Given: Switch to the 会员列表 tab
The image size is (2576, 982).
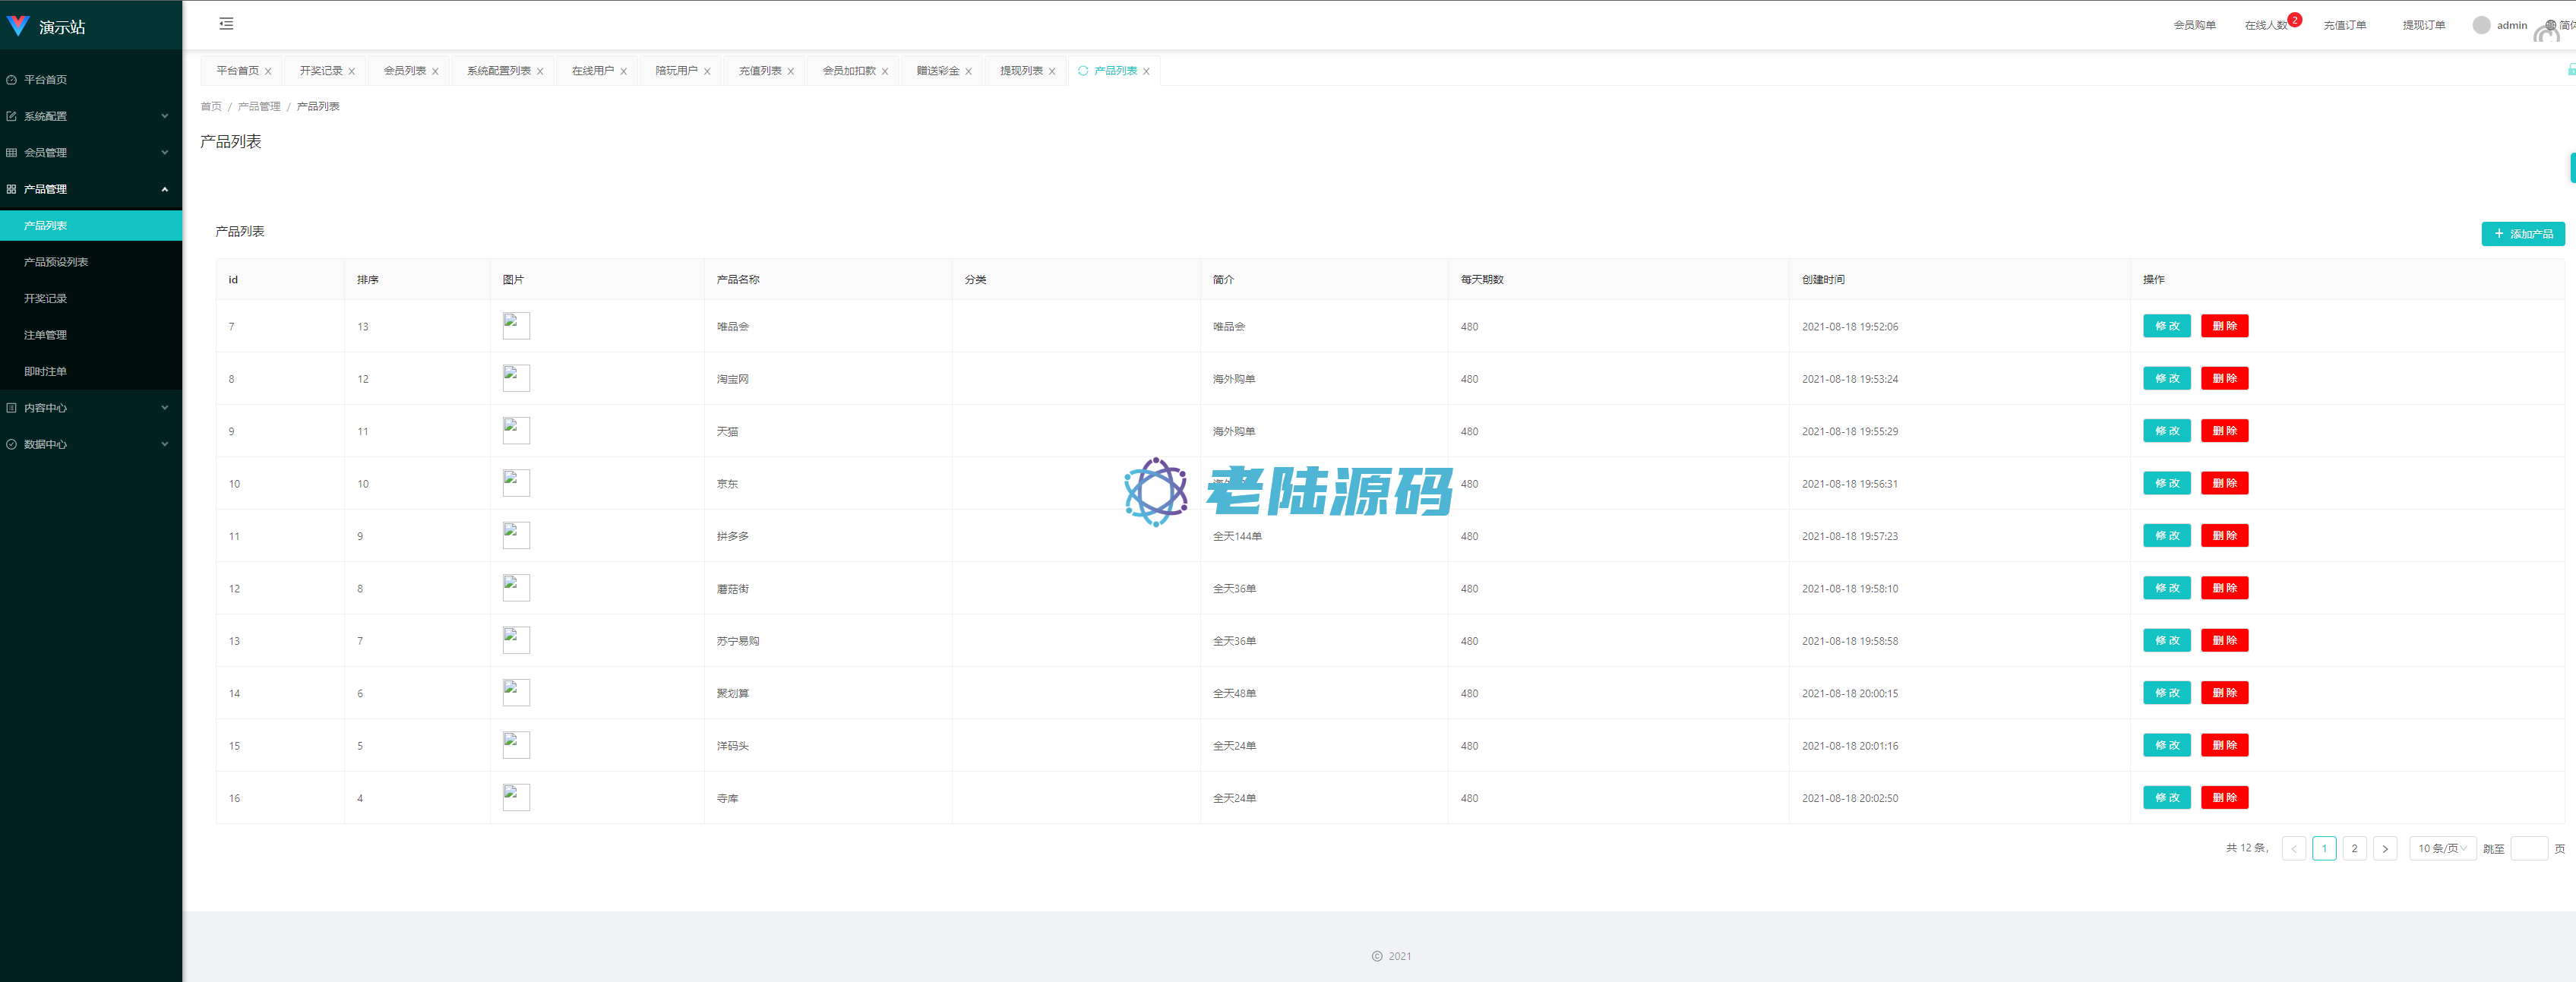Looking at the screenshot, I should 404,71.
